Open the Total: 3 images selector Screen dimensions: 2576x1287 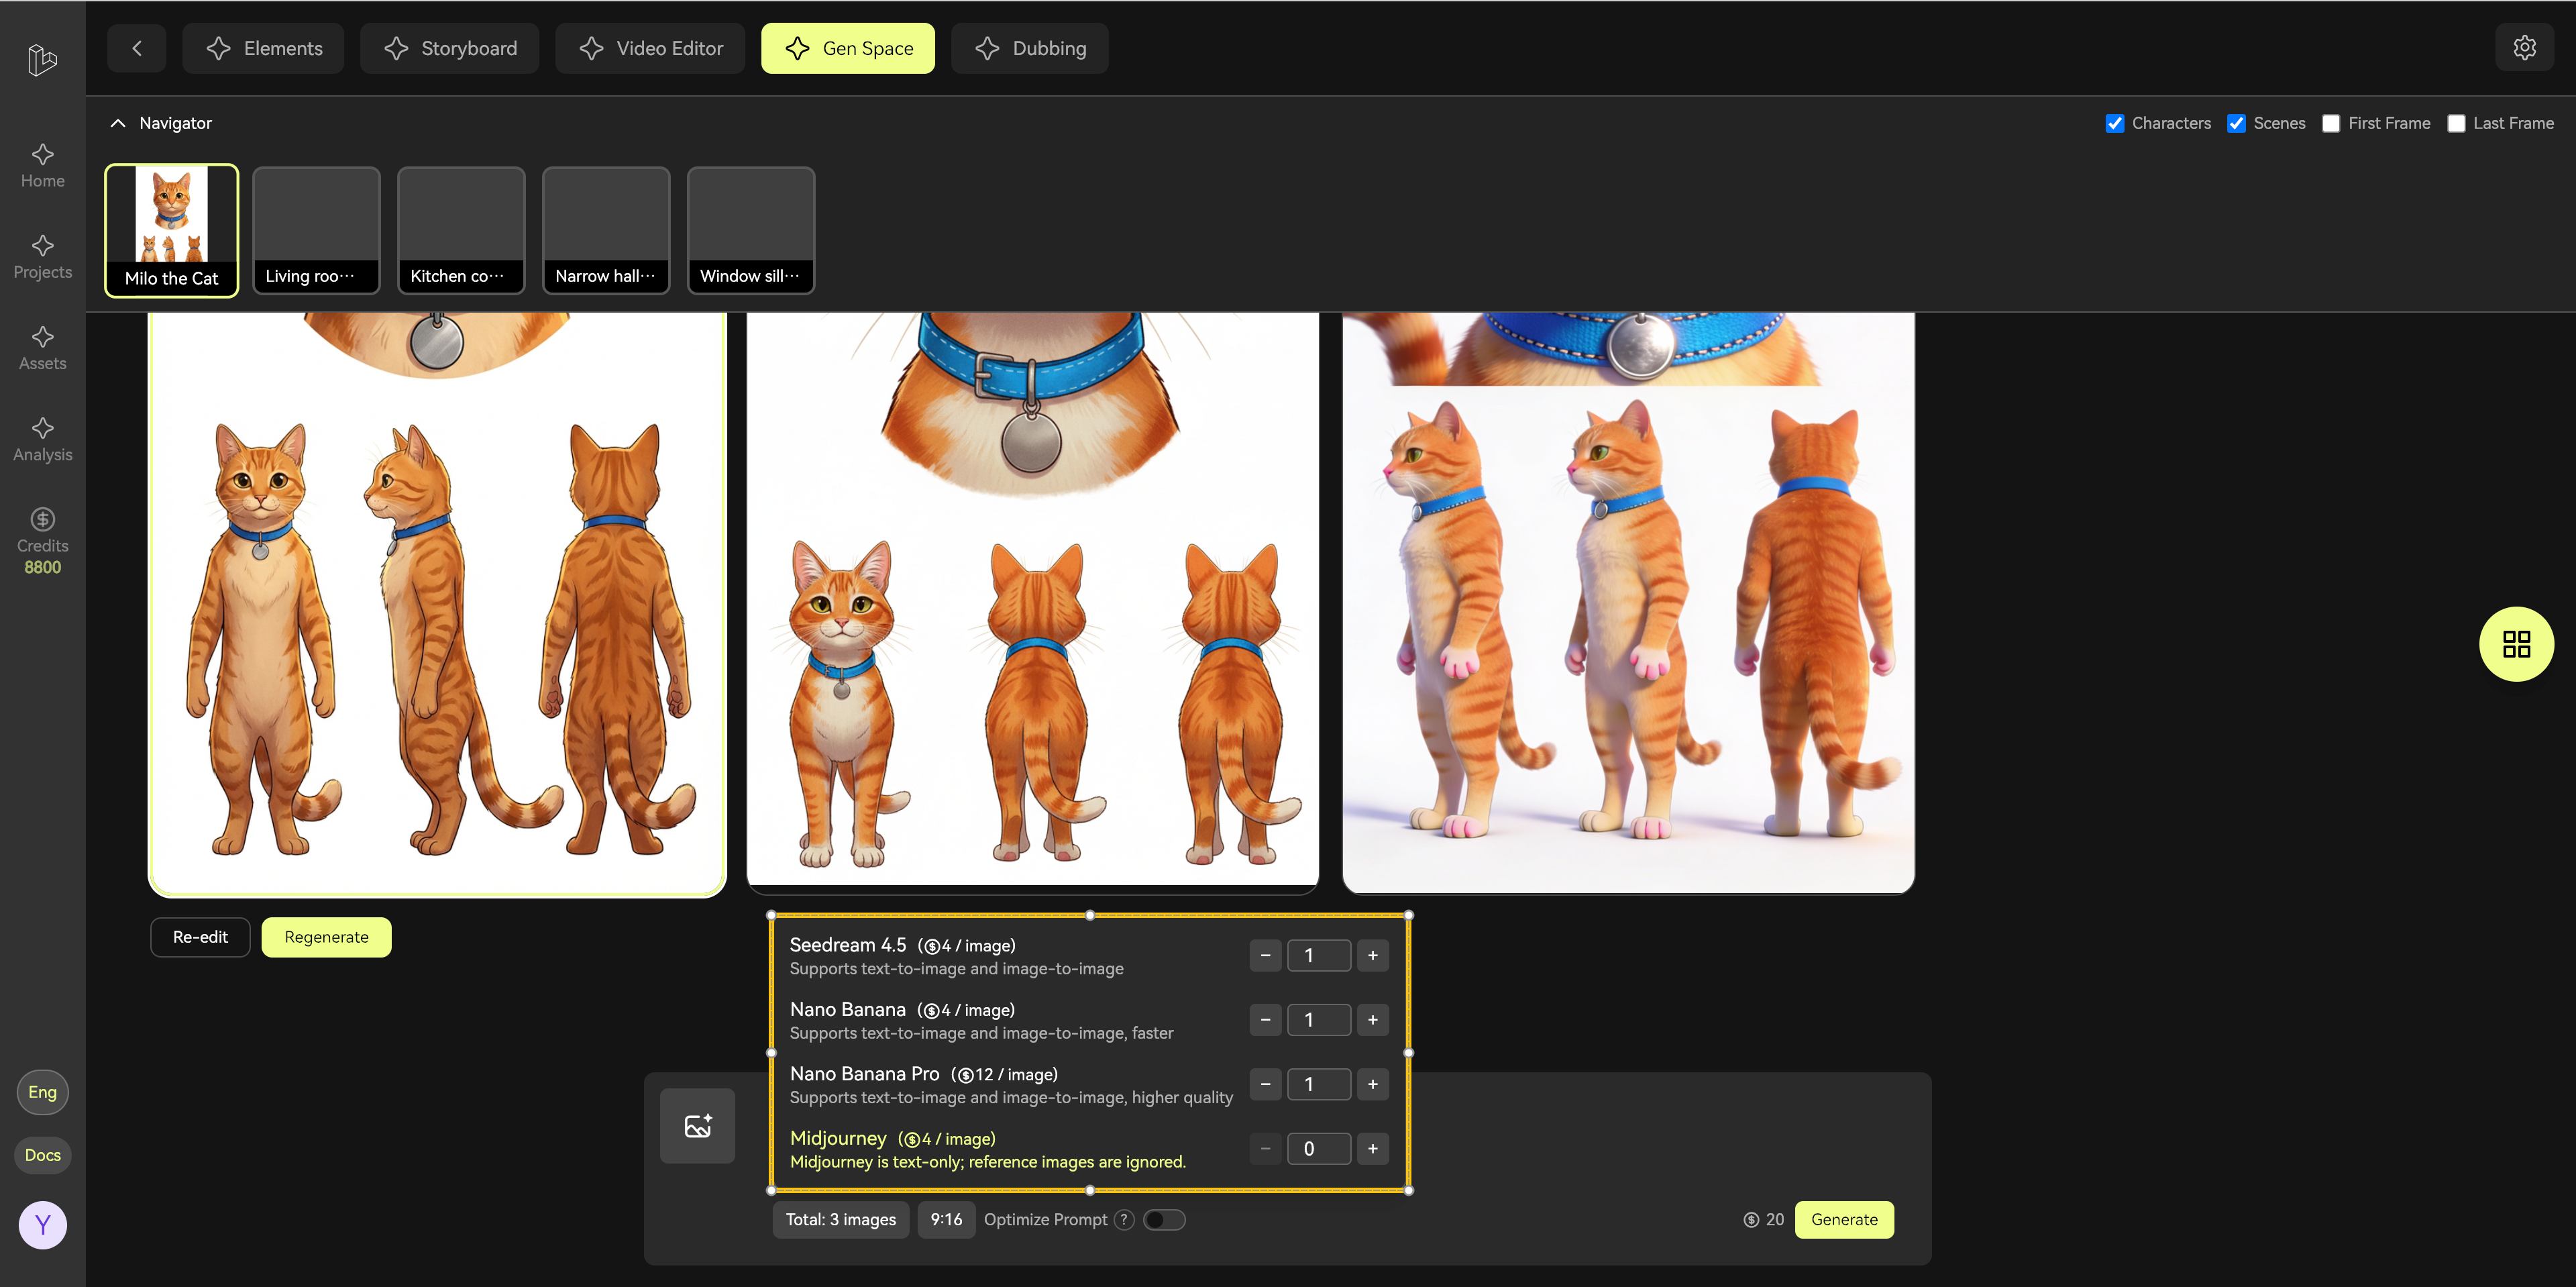tap(840, 1219)
